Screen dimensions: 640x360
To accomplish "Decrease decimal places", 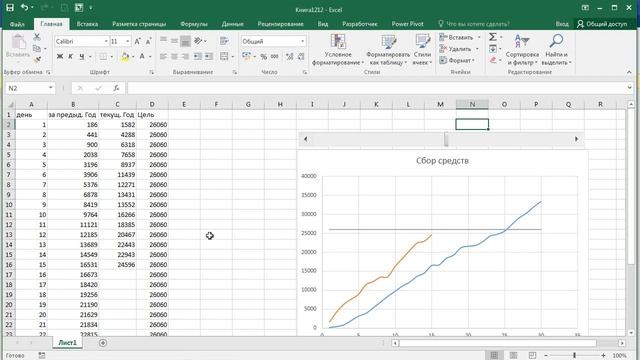I will 301,56.
